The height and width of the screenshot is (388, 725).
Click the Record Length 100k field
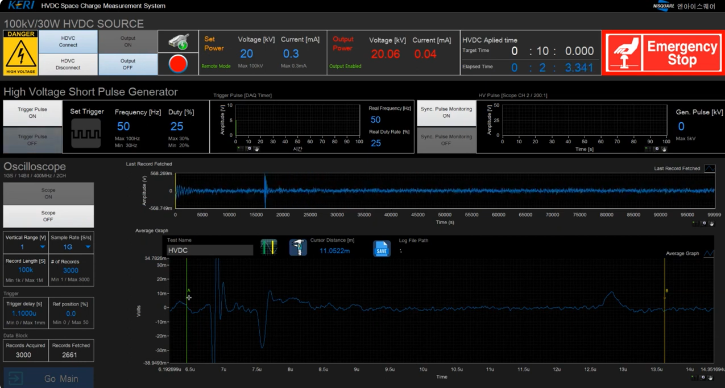coord(25,270)
